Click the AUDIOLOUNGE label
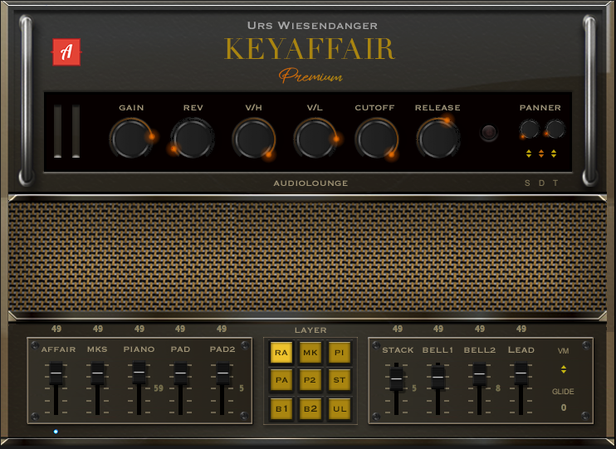Image resolution: width=616 pixels, height=449 pixels. (311, 183)
